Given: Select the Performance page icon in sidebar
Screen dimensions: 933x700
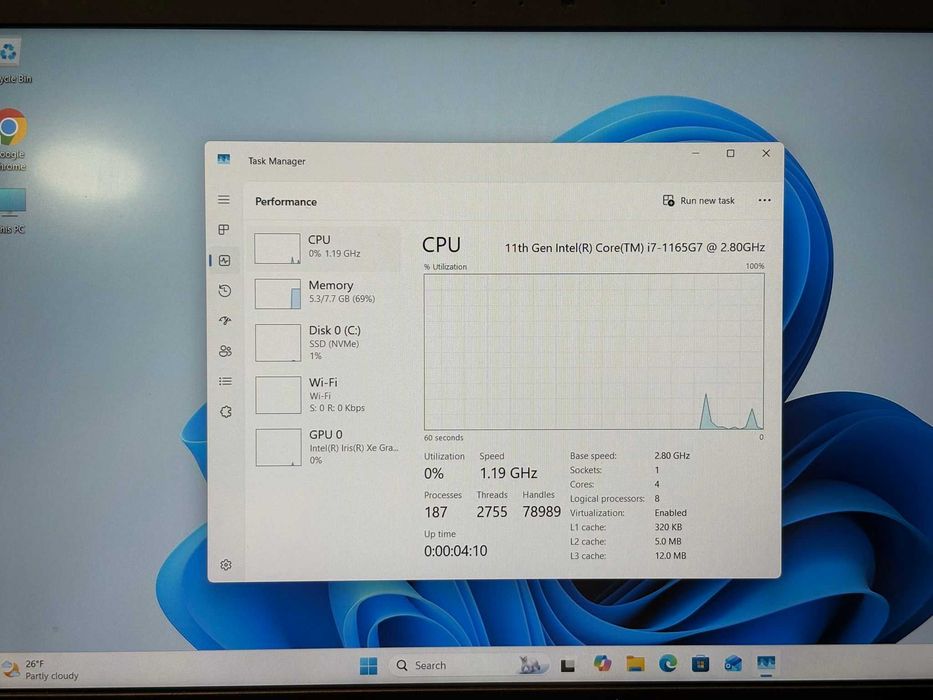Looking at the screenshot, I should click(224, 261).
